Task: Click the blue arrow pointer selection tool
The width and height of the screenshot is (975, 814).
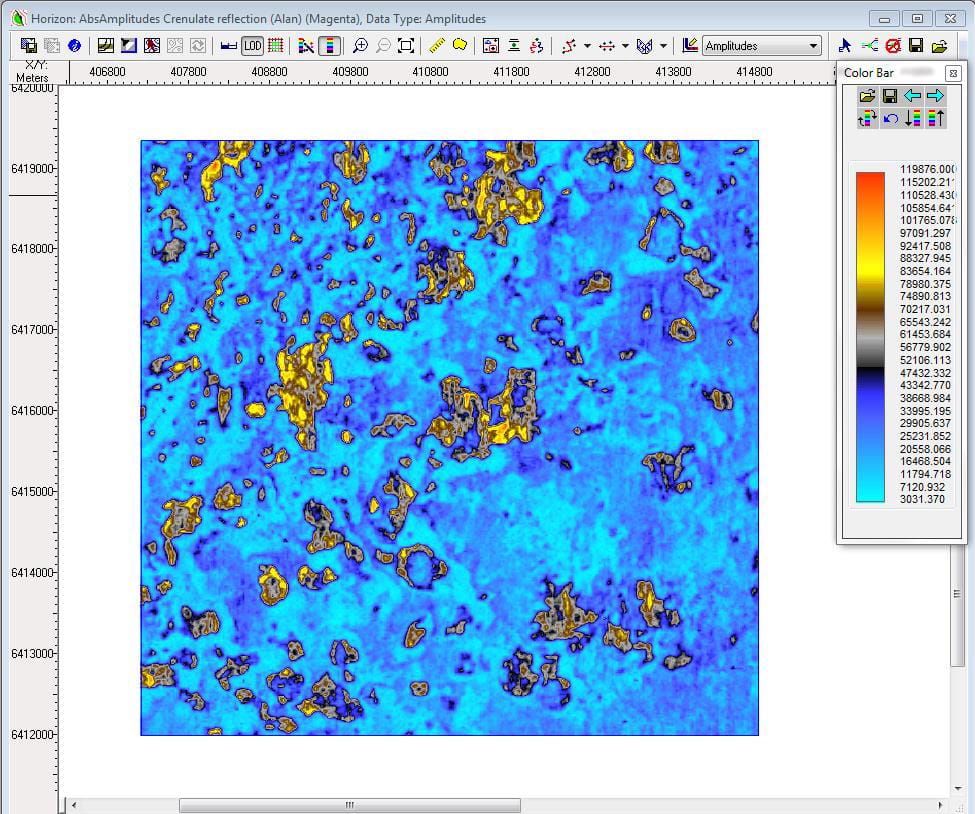Action: [845, 46]
